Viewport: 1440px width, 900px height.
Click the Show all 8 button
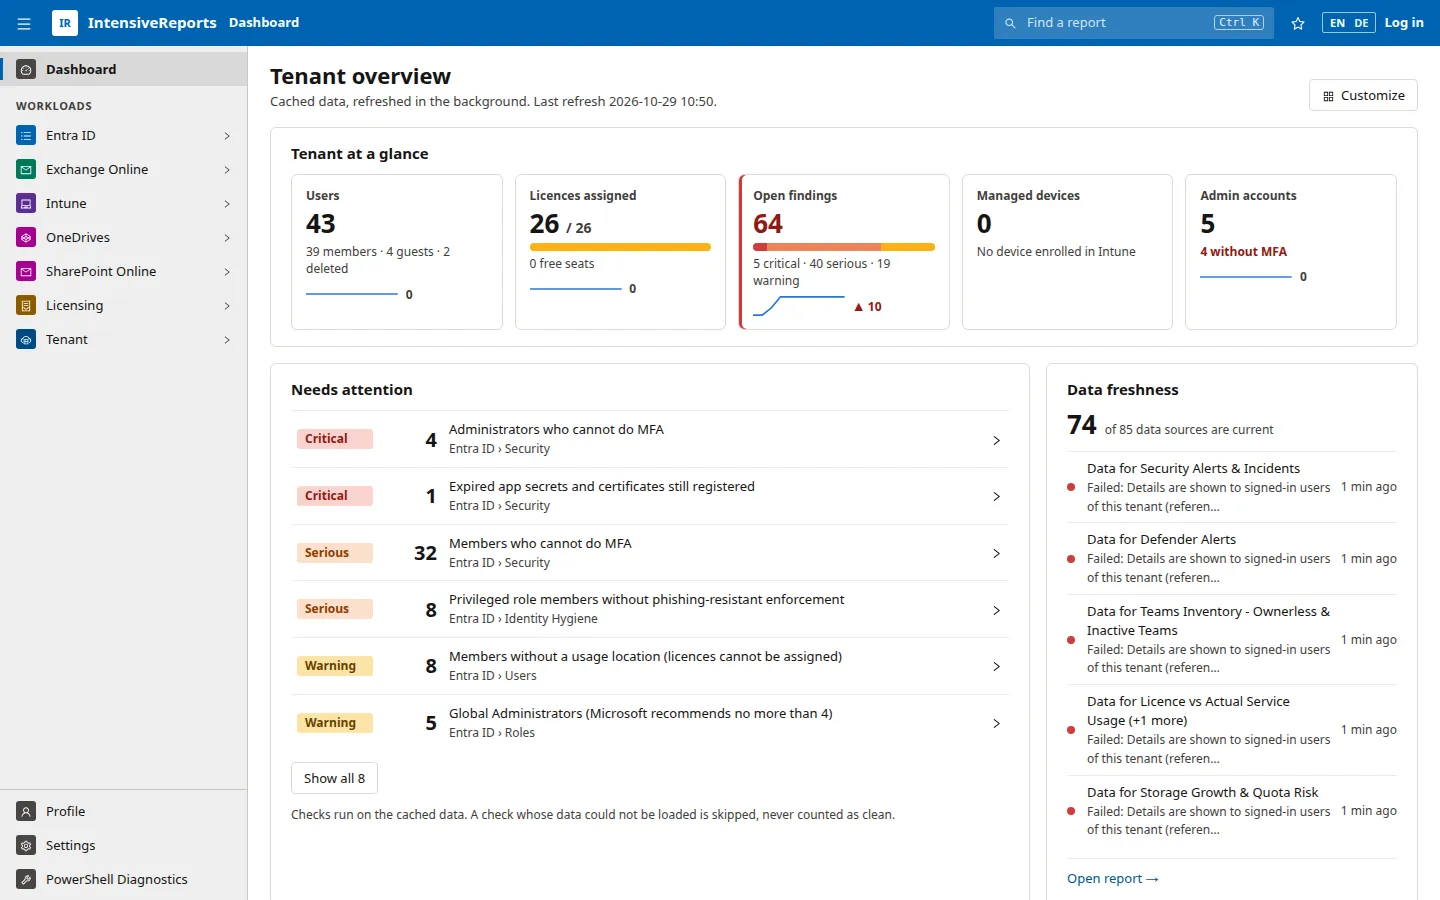coord(334,778)
